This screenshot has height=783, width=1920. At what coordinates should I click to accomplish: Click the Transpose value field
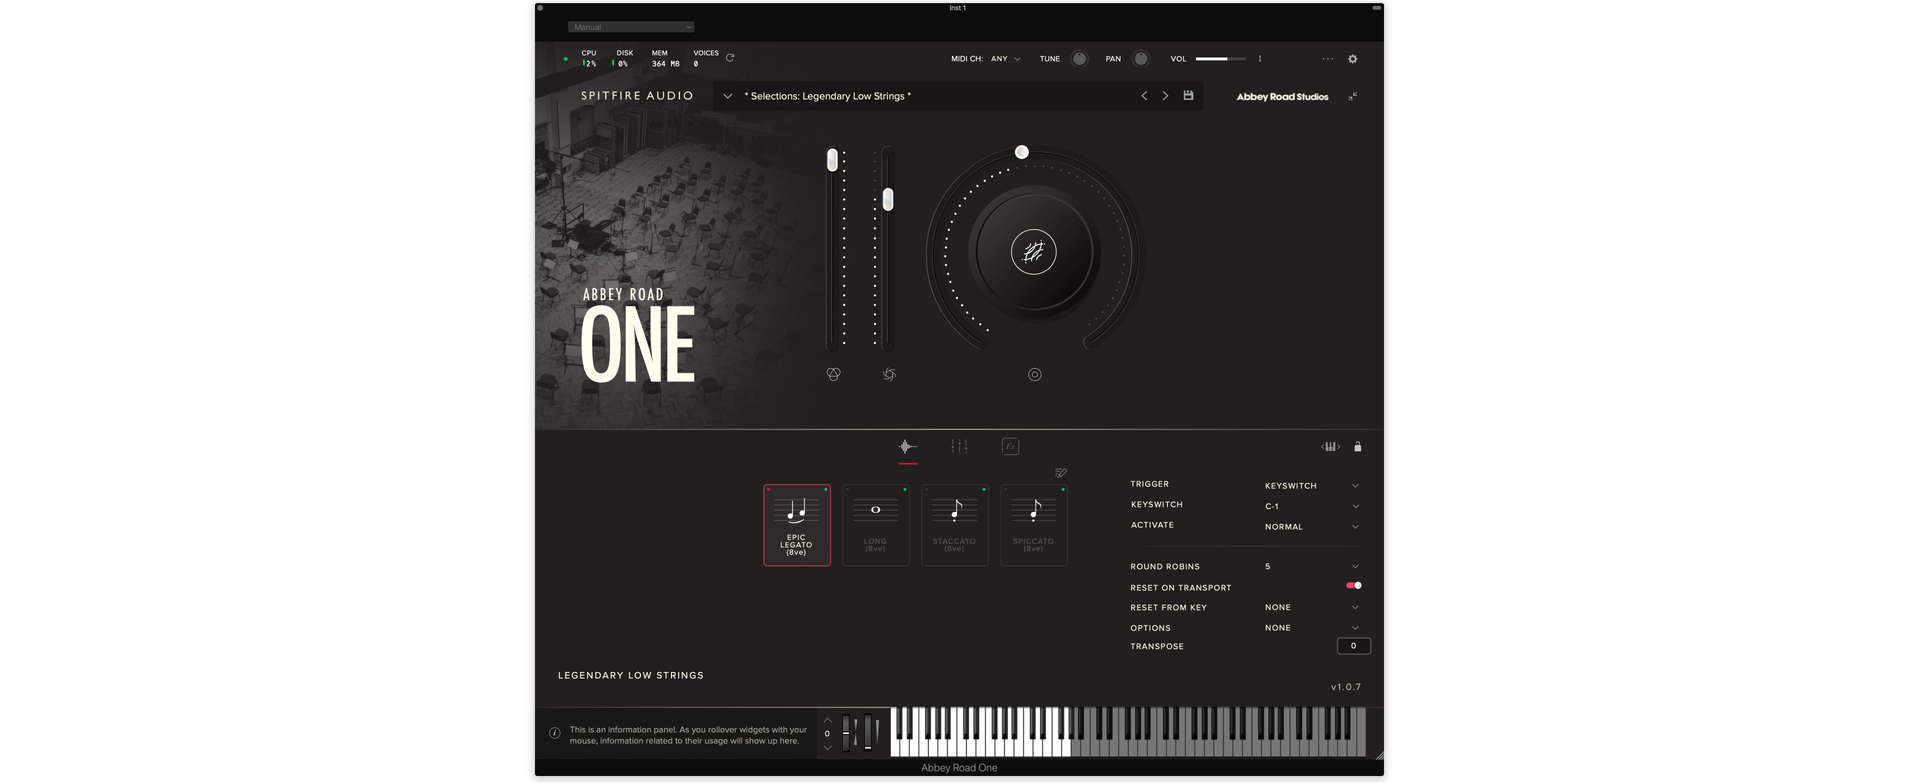point(1353,646)
